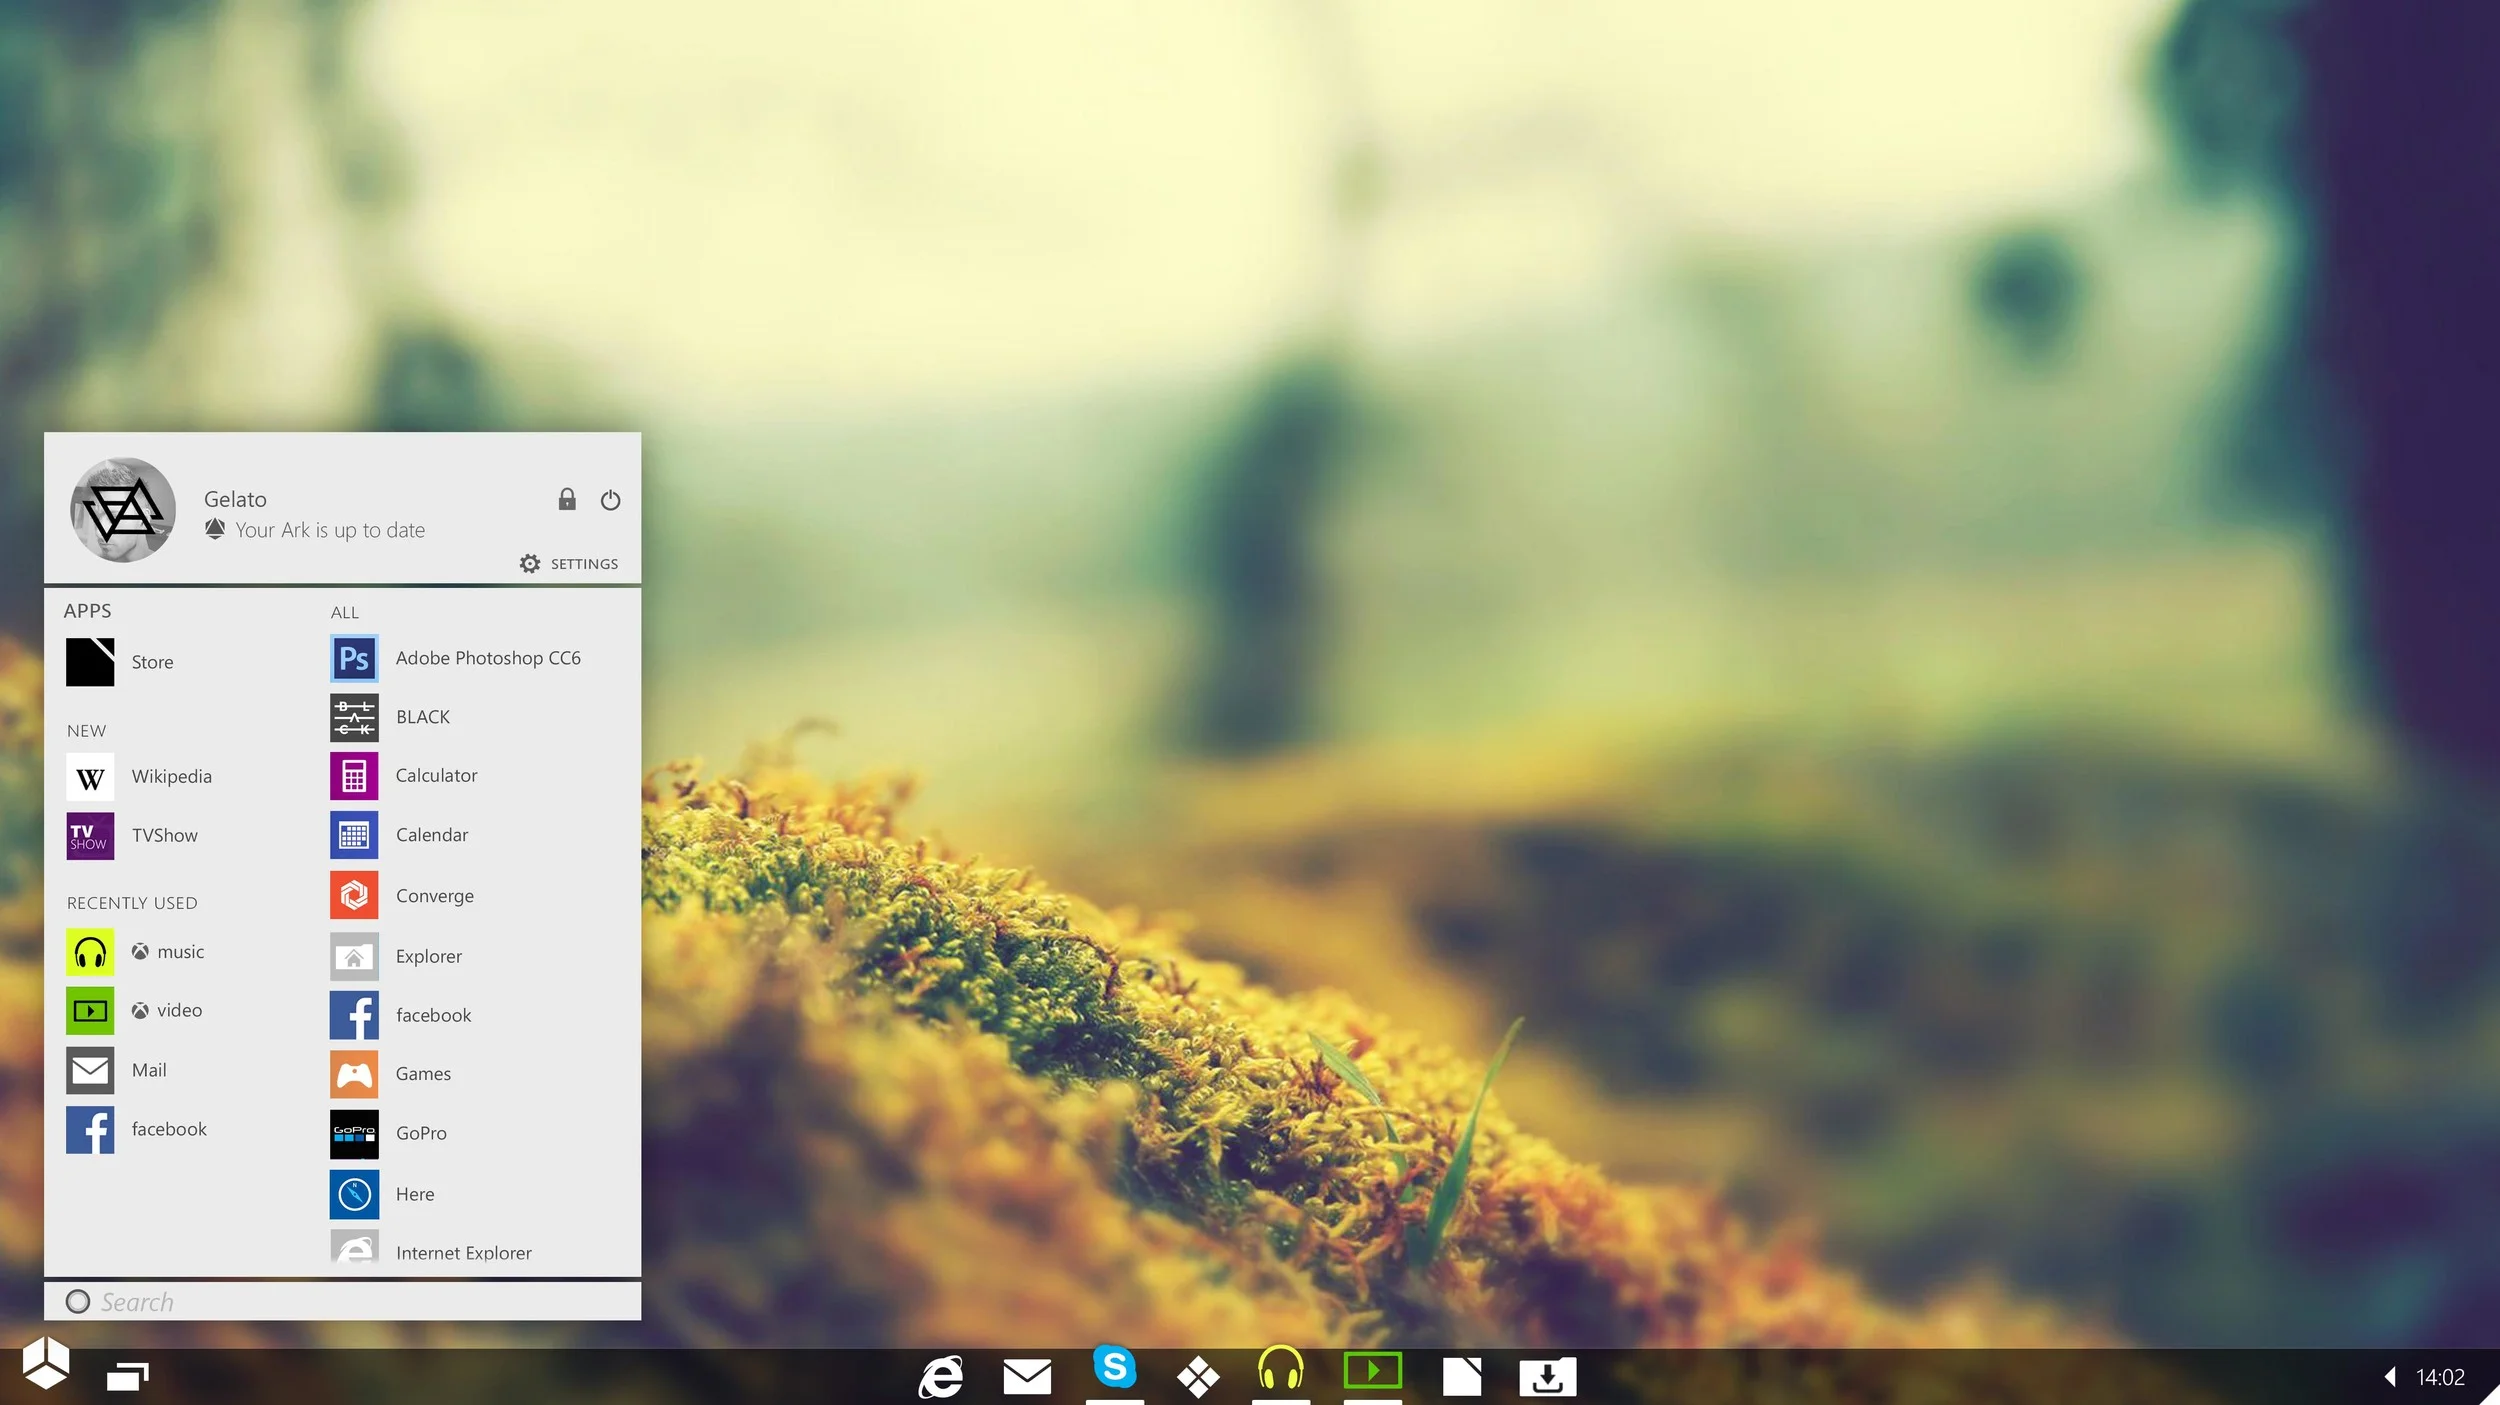Viewport: 2500px width, 1405px height.
Task: Click the 'Adobe Photoshop CC6' label
Action: 488,658
